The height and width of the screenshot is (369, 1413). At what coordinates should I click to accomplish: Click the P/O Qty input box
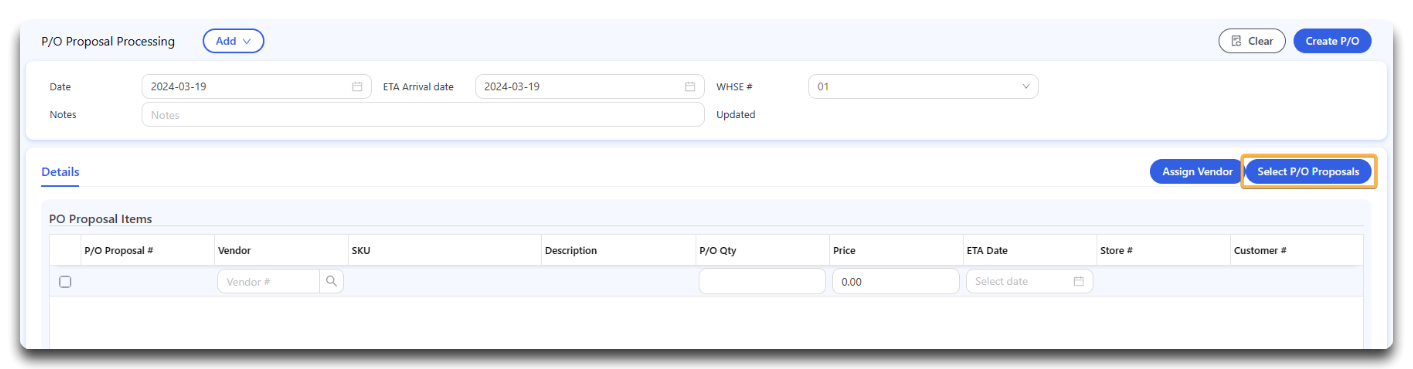pyautogui.click(x=762, y=282)
